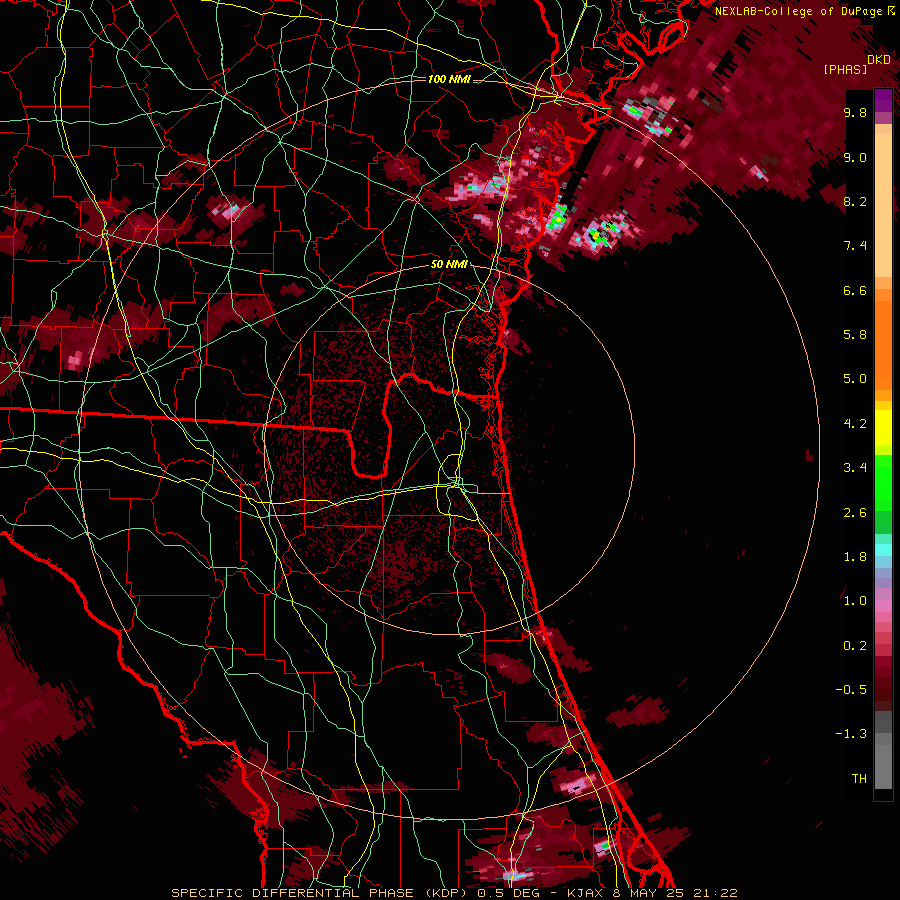The image size is (900, 900).
Task: Click the 3.4 scale label
Action: point(855,467)
